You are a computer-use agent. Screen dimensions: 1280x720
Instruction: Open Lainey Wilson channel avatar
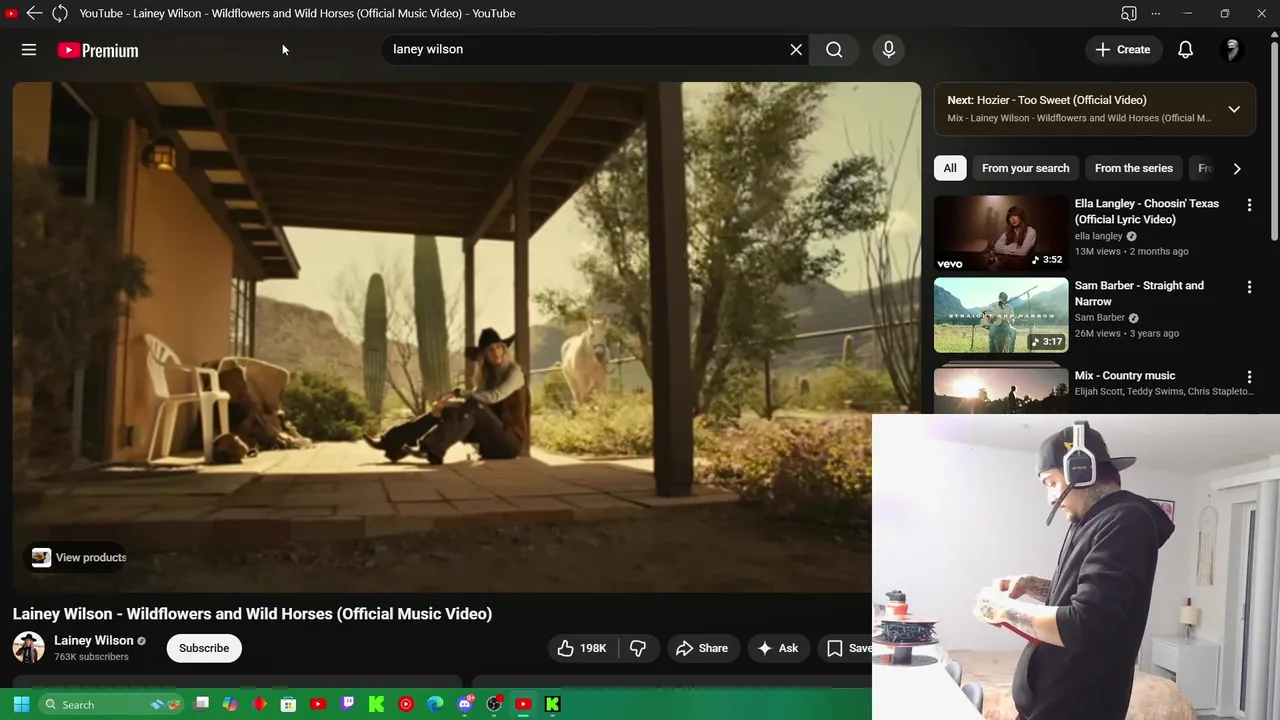point(28,647)
